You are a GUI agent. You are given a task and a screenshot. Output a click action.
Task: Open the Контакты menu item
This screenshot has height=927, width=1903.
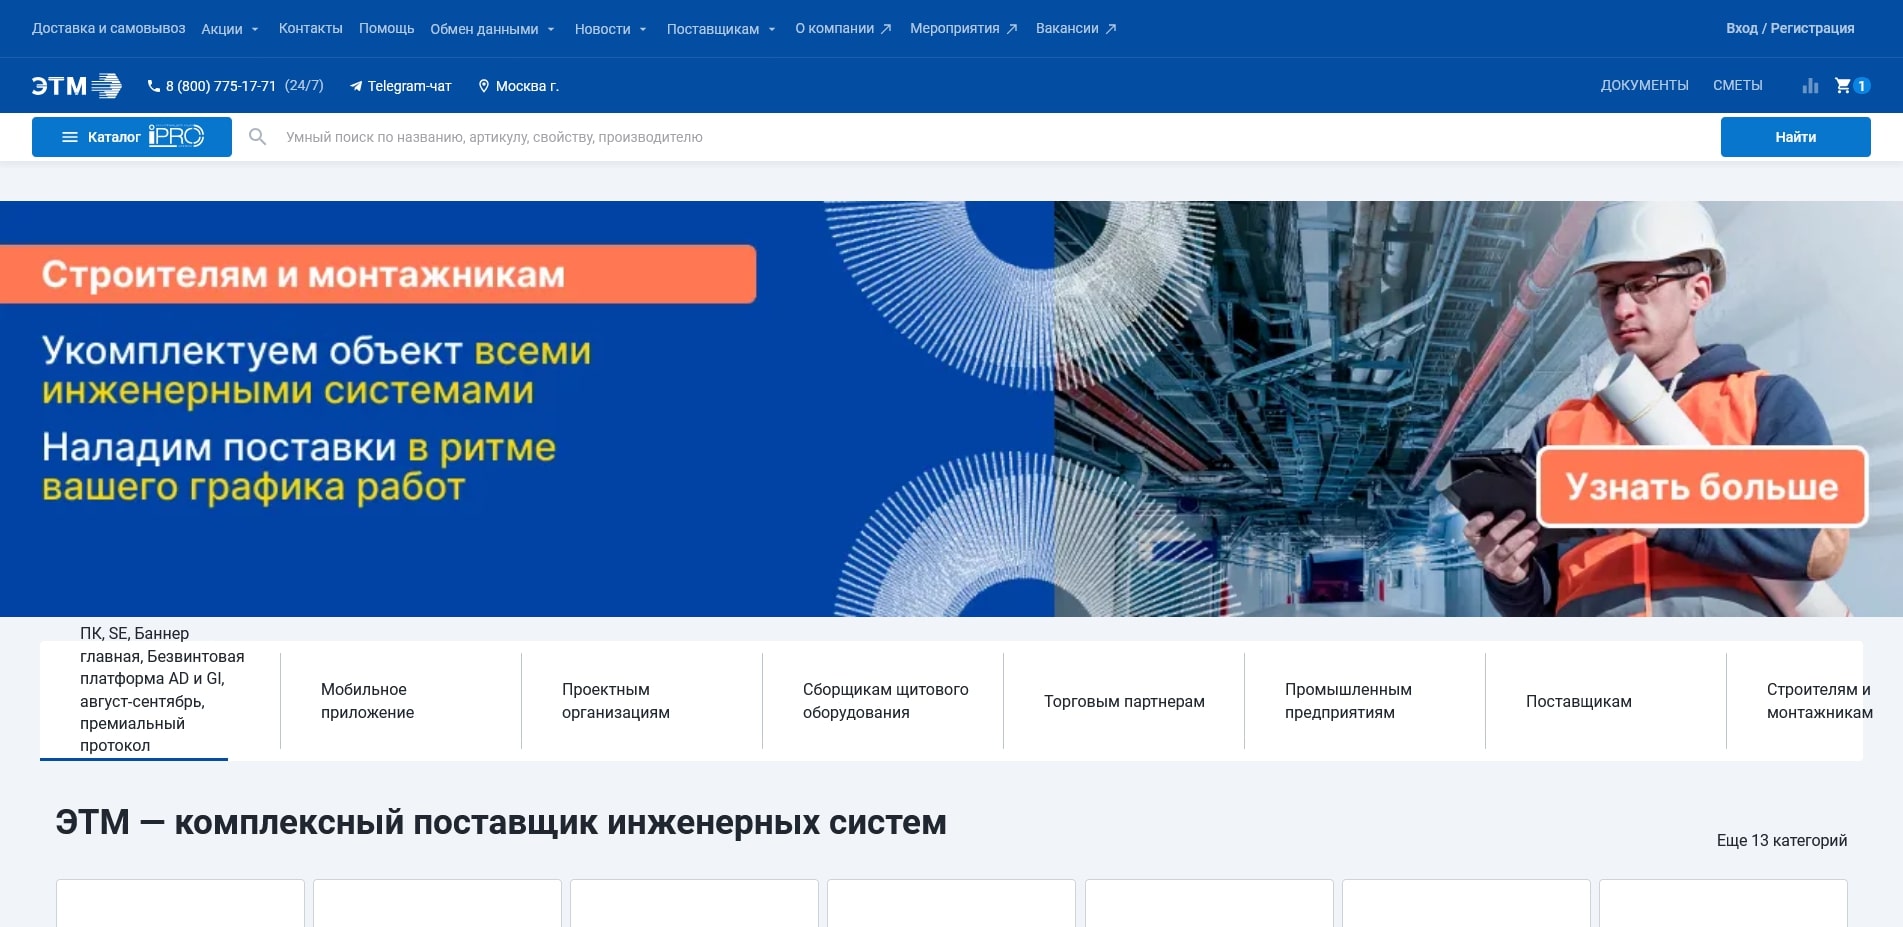(311, 28)
